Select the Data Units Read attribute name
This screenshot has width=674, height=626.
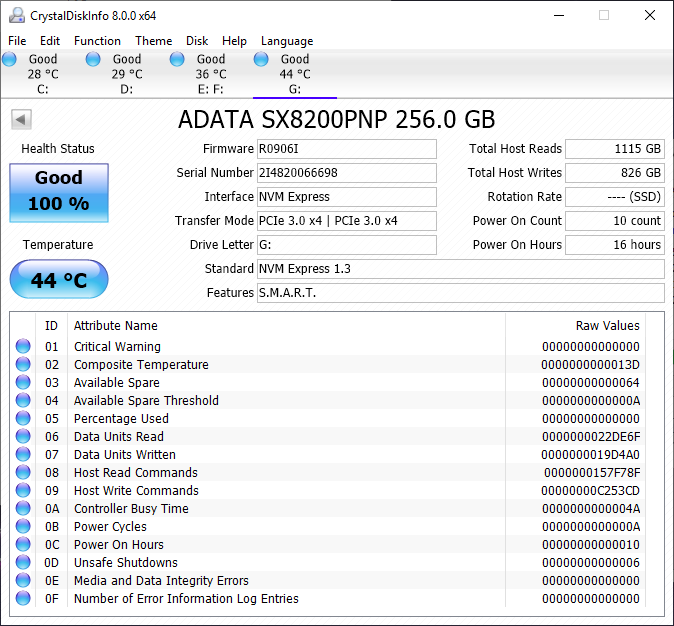pos(119,436)
